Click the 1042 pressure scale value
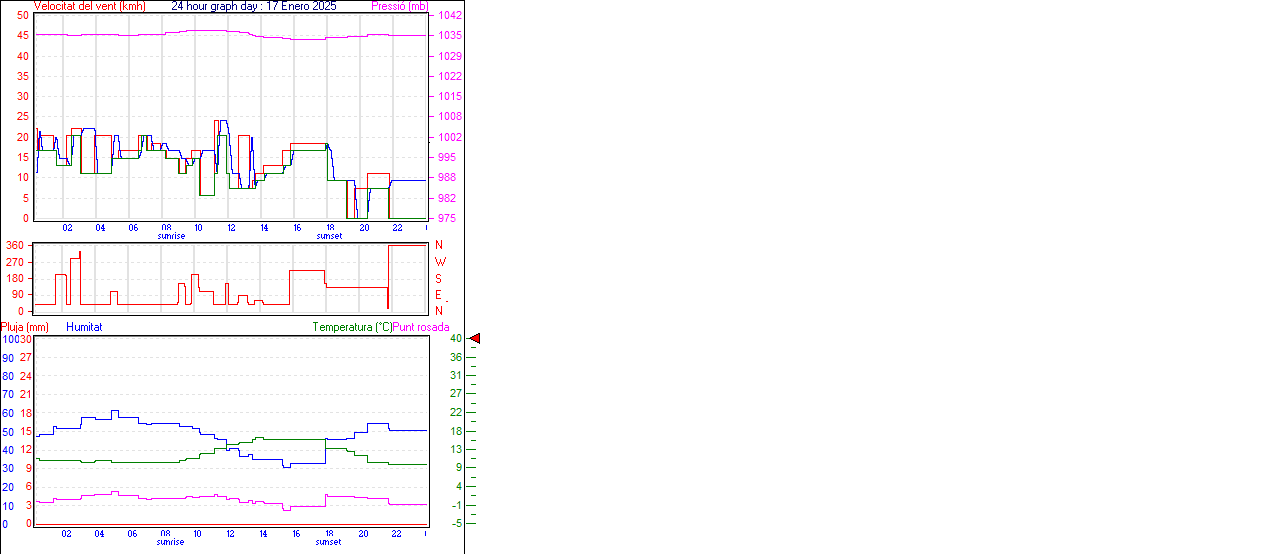 [448, 16]
